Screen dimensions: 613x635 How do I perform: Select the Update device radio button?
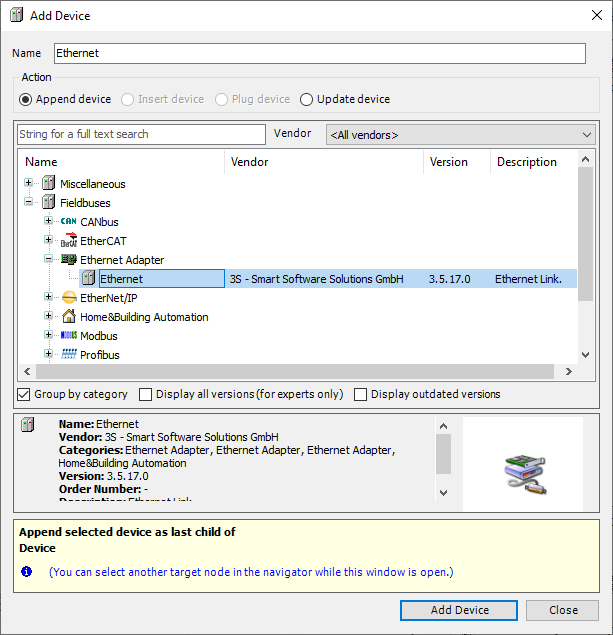(x=308, y=99)
